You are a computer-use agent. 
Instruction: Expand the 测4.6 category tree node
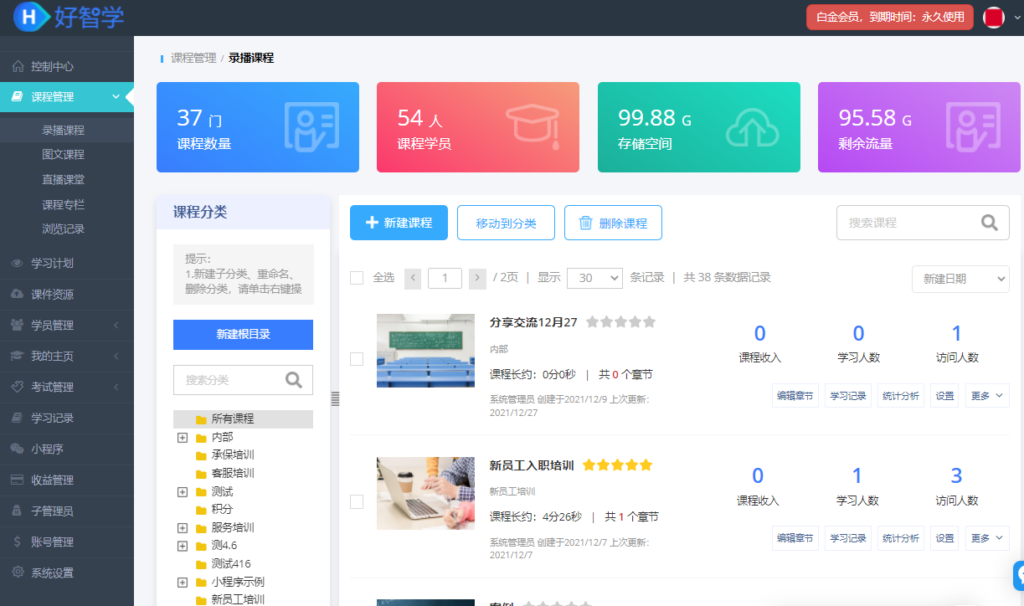(183, 546)
